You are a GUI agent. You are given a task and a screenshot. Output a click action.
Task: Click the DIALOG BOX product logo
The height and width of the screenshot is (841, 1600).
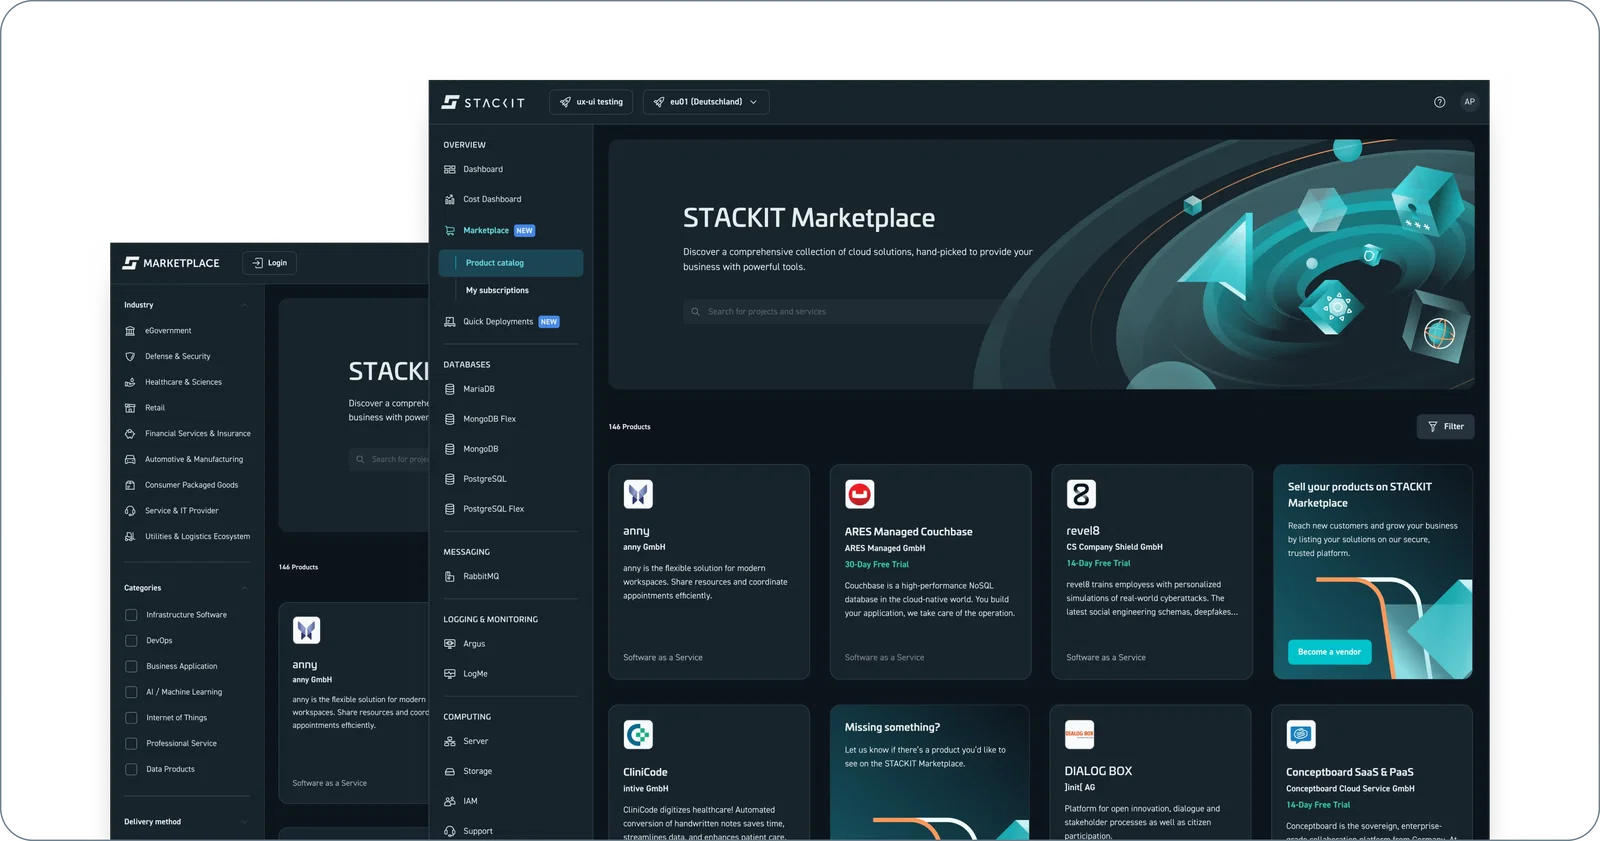[x=1079, y=734]
